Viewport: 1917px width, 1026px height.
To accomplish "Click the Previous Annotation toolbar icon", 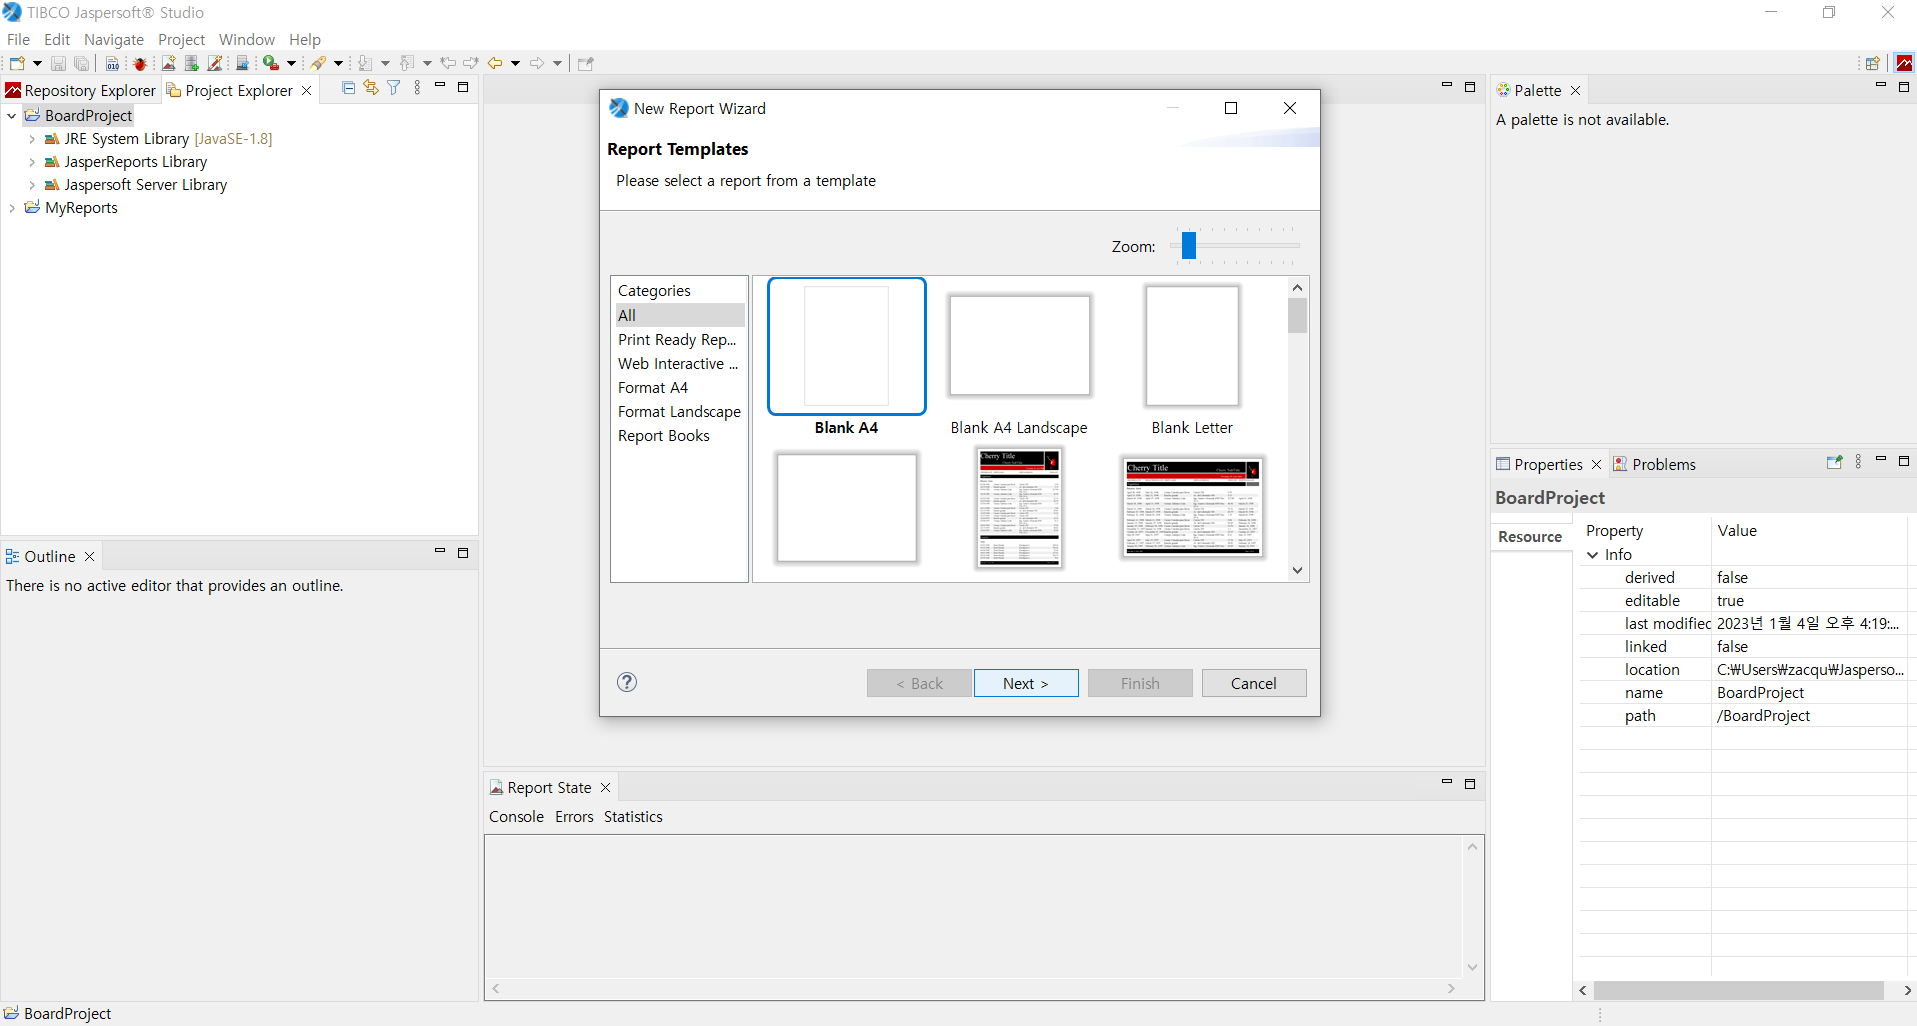I will coord(407,63).
